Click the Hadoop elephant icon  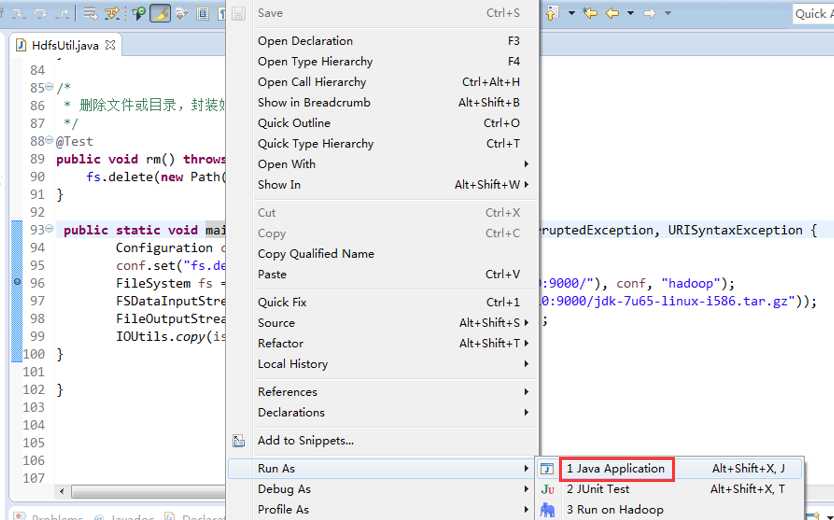point(547,510)
